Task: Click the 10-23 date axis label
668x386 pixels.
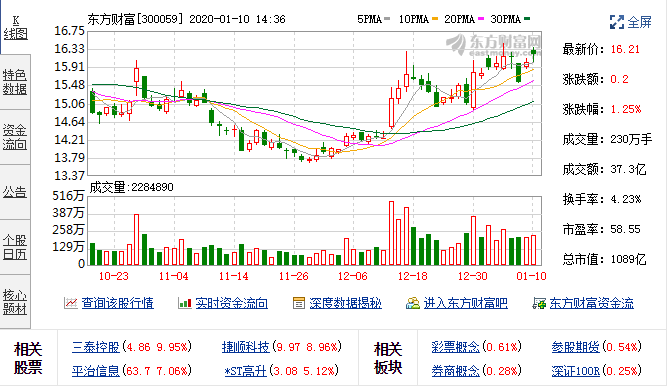Action: point(113,276)
